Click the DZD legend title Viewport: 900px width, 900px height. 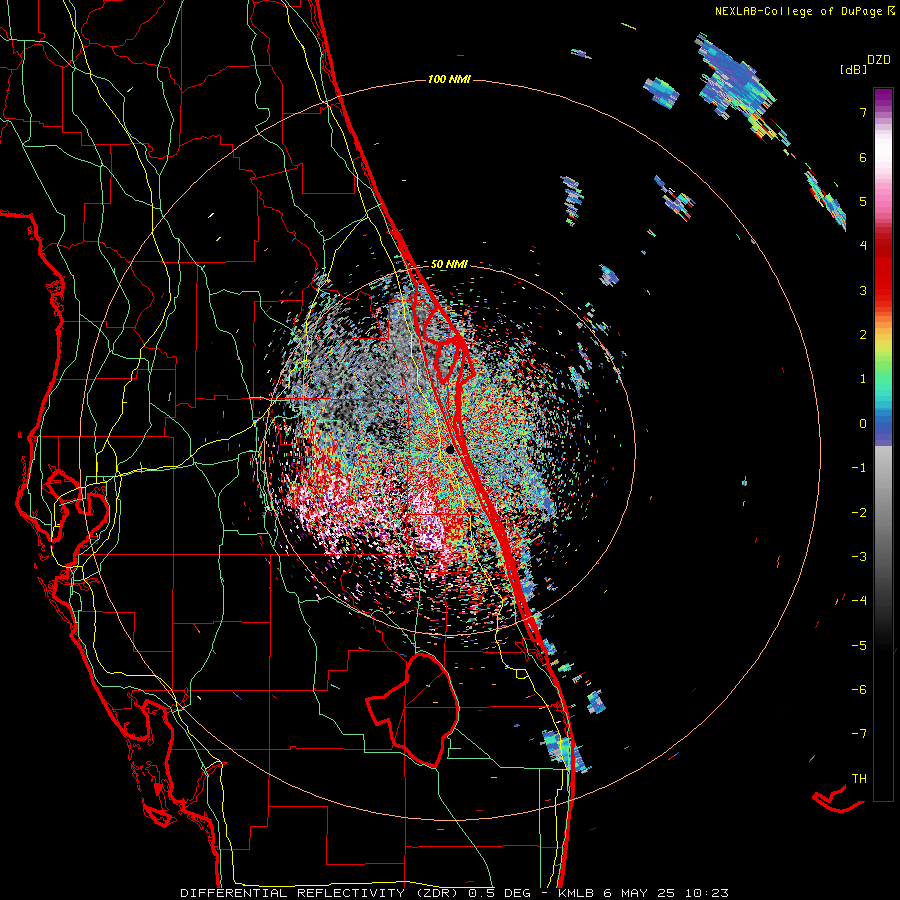[x=879, y=60]
